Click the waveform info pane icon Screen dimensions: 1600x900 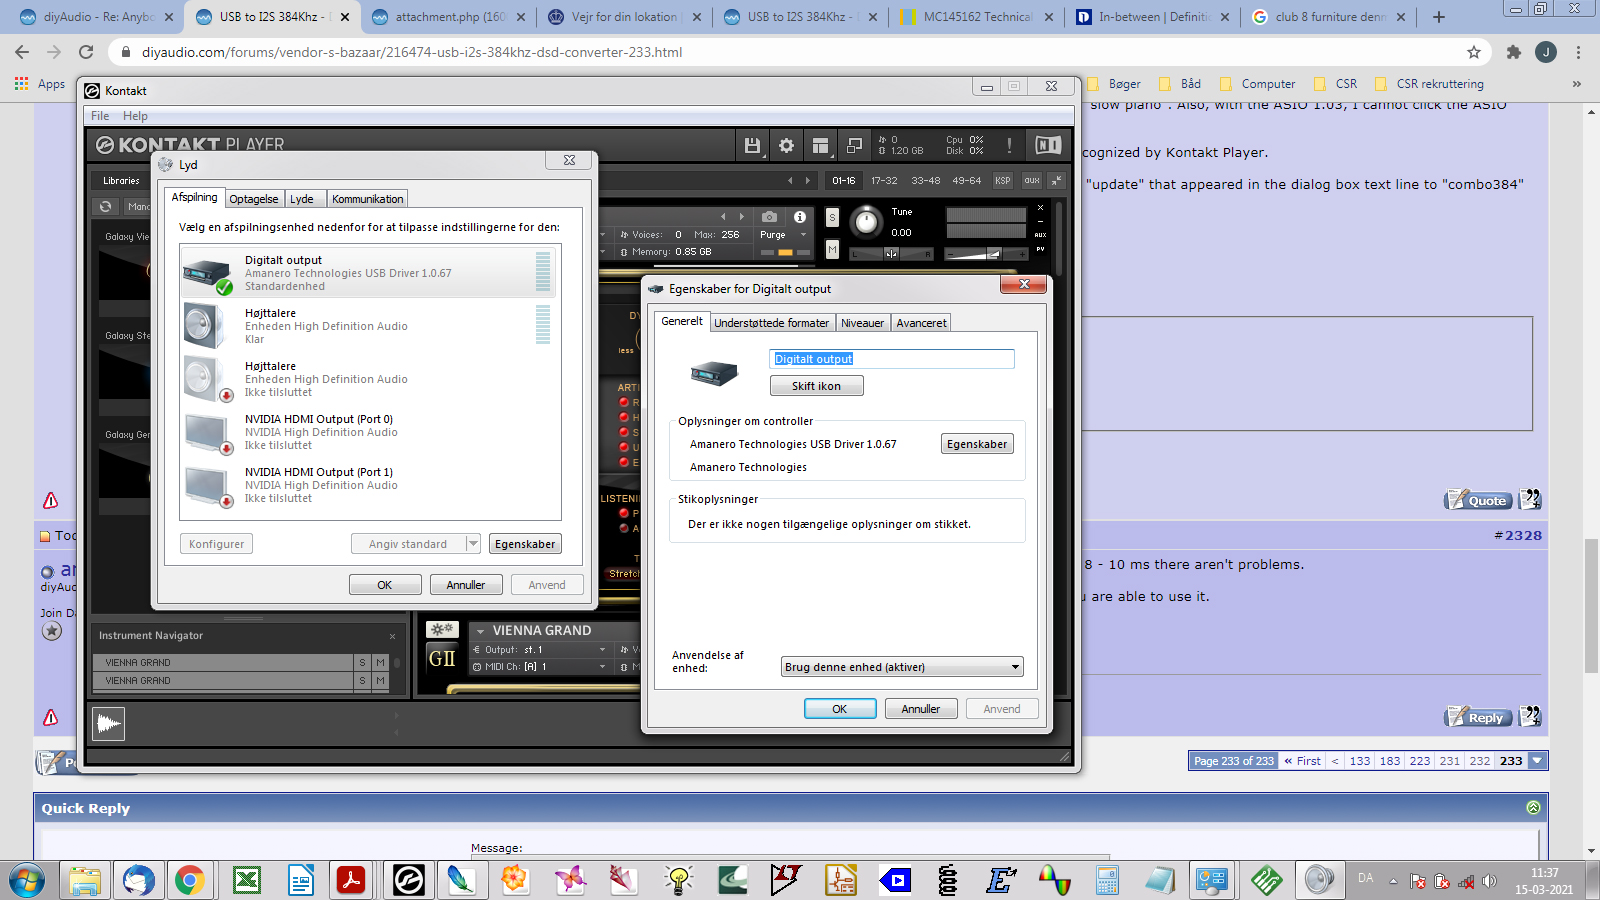[x=108, y=723]
